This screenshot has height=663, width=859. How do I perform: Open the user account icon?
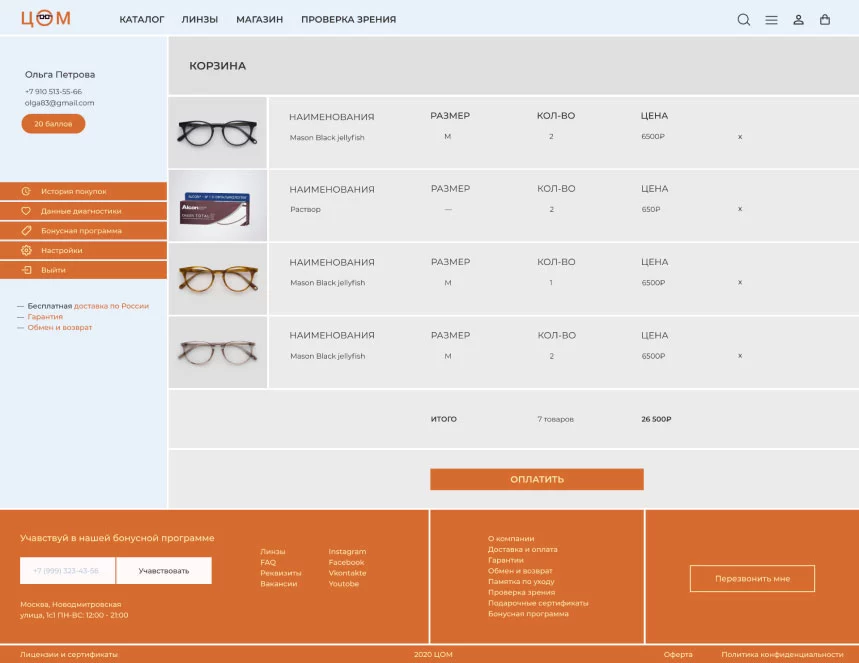pos(798,20)
